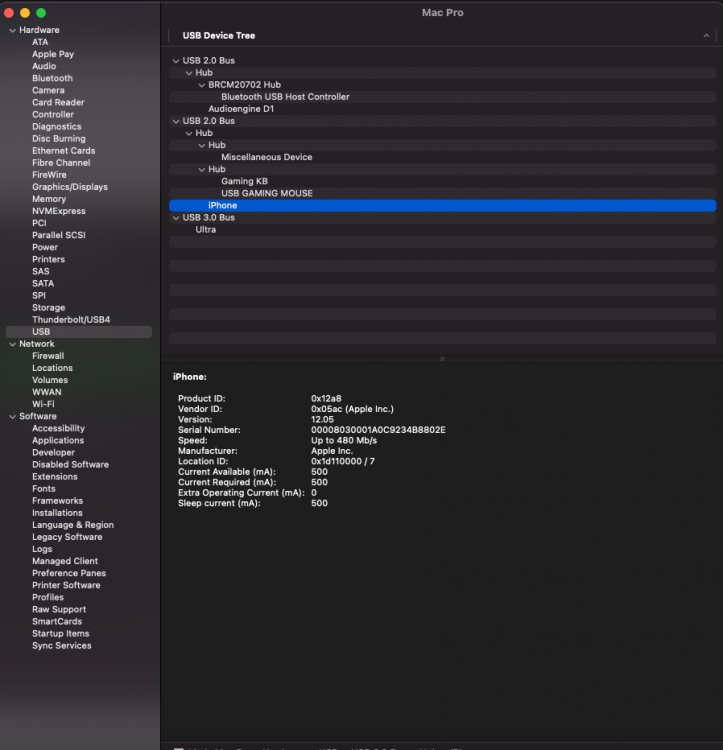Open Language & Region in the sidebar
723x750 pixels.
pyautogui.click(x=73, y=525)
